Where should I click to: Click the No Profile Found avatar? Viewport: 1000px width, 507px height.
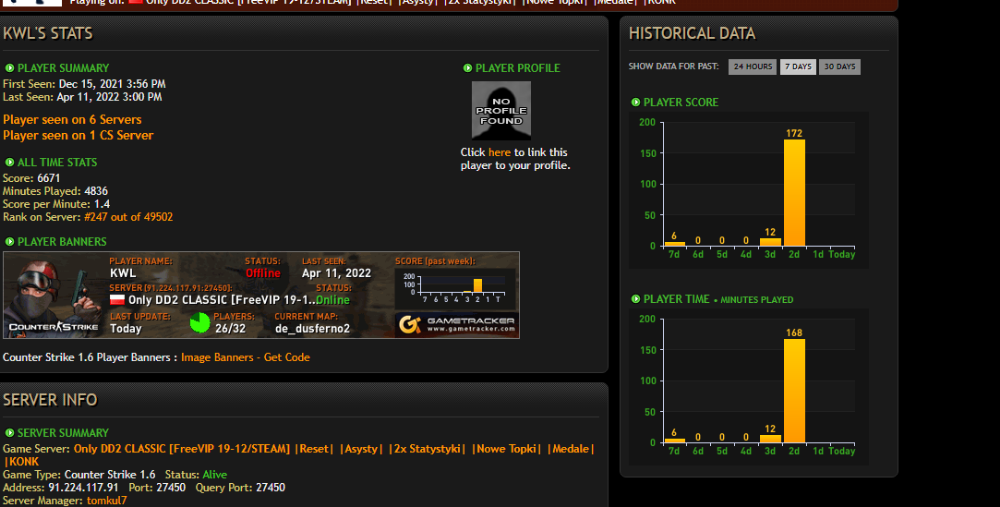click(x=501, y=110)
